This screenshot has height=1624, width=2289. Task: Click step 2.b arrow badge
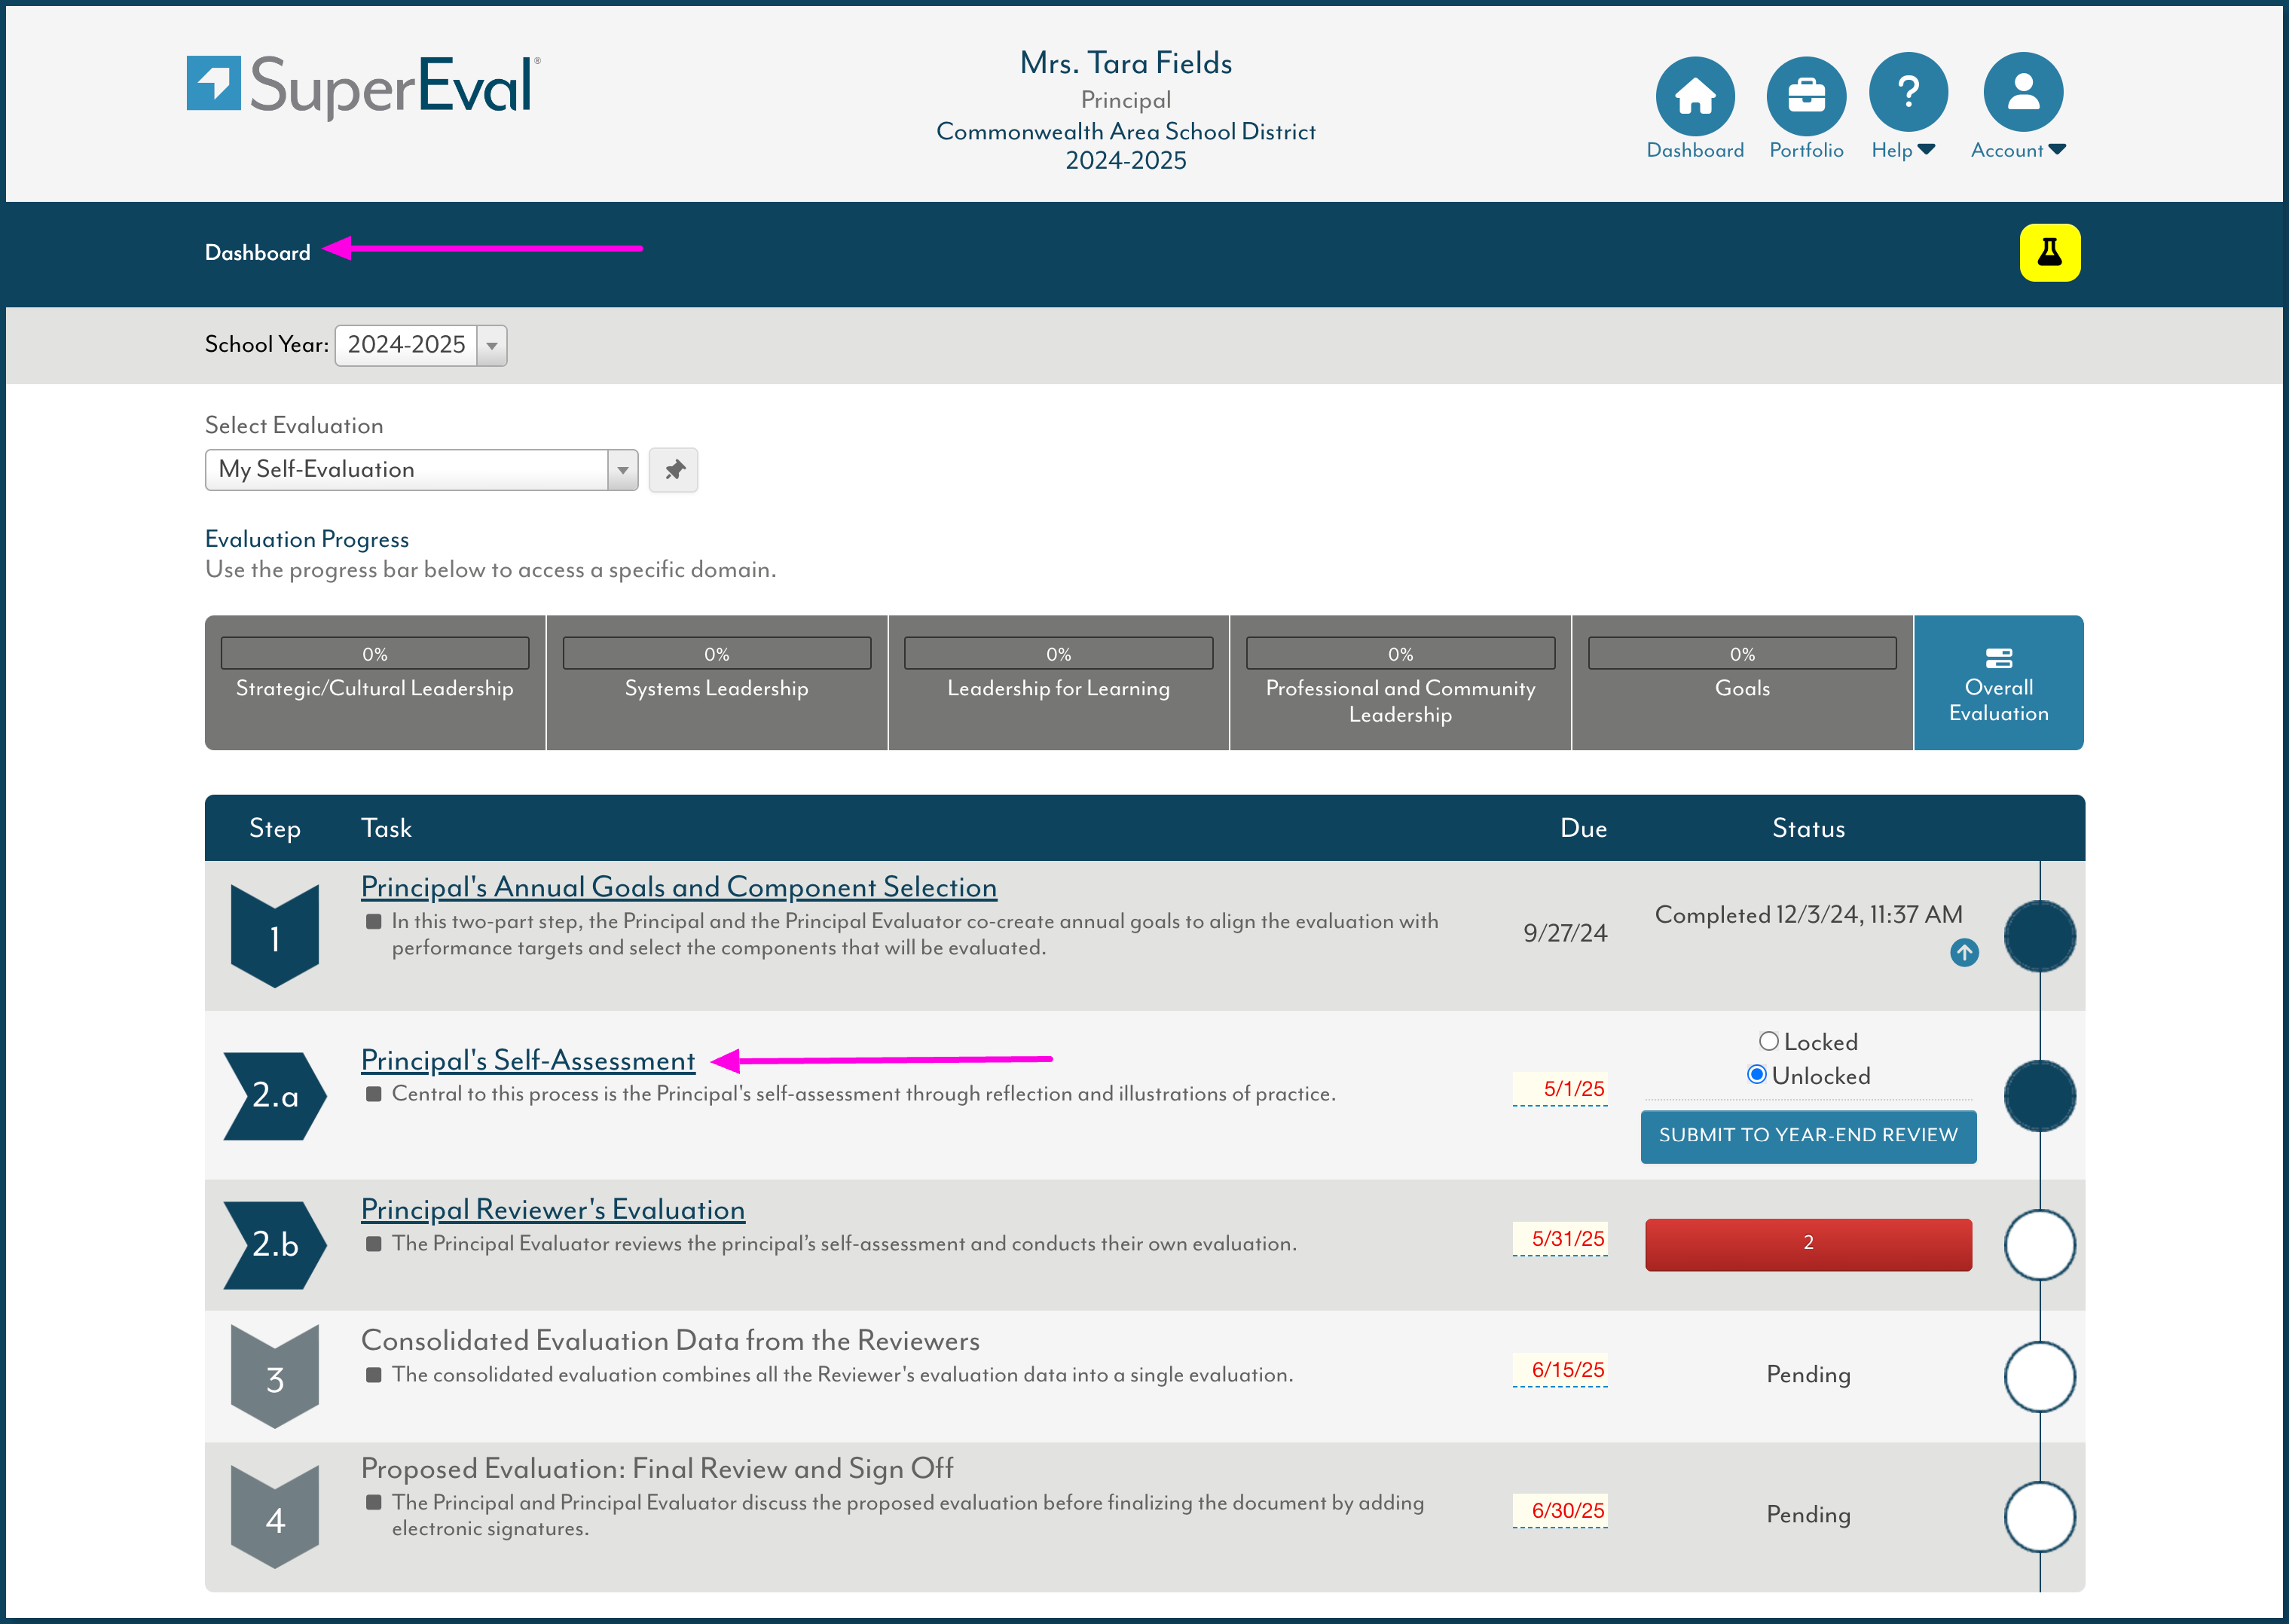tap(275, 1244)
